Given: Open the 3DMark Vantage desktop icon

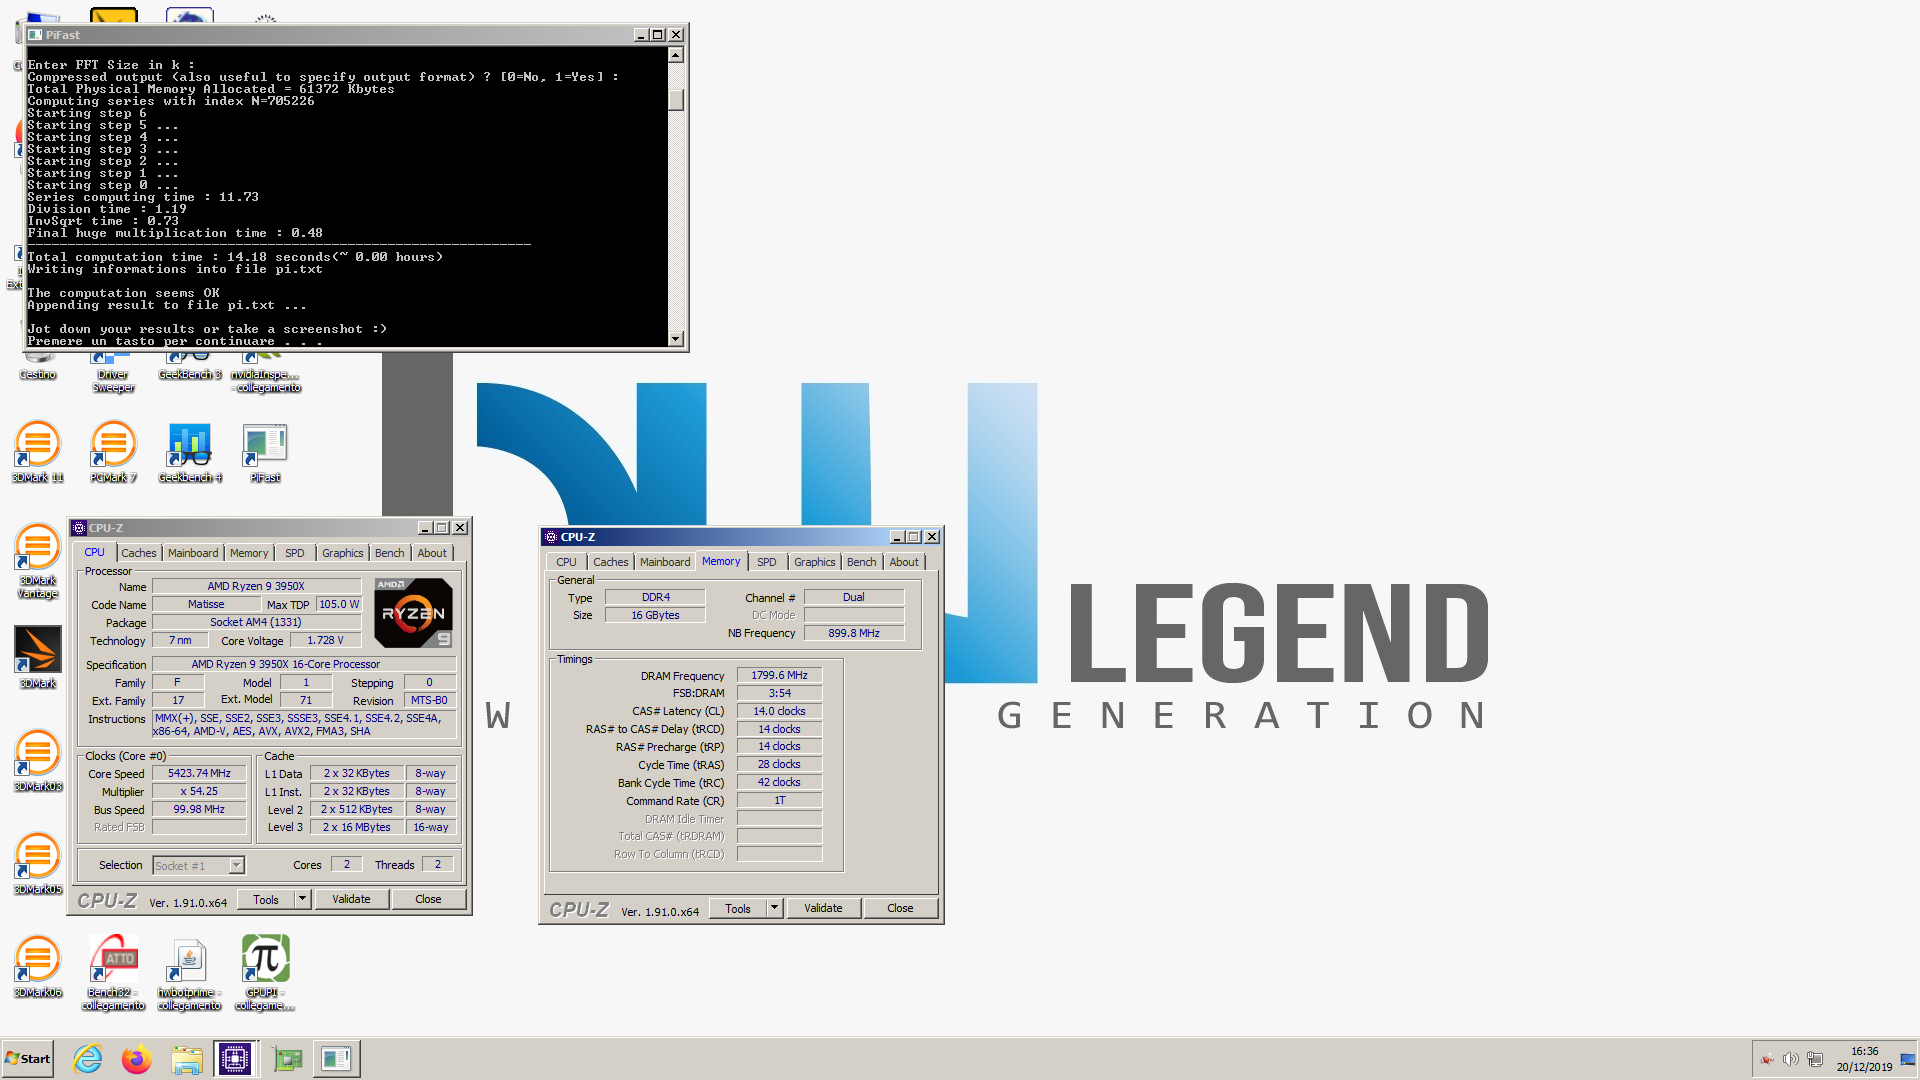Looking at the screenshot, I should pyautogui.click(x=37, y=561).
